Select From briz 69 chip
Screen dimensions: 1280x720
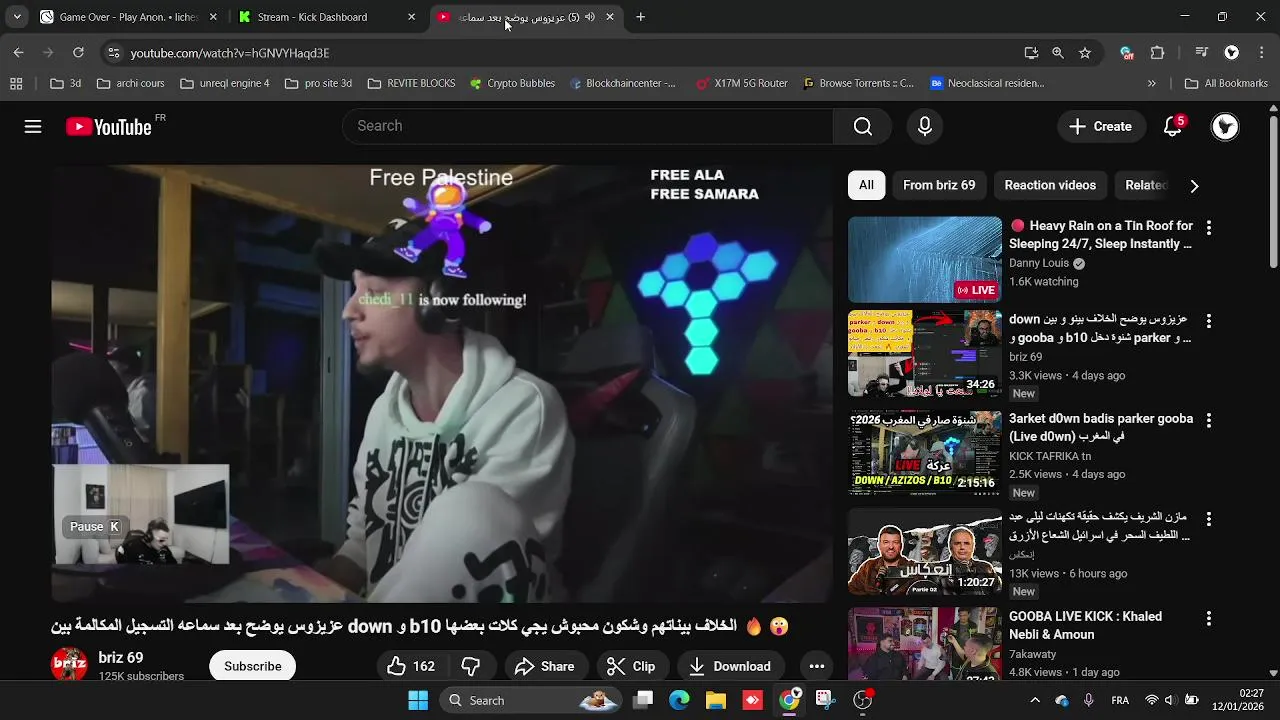click(x=939, y=185)
